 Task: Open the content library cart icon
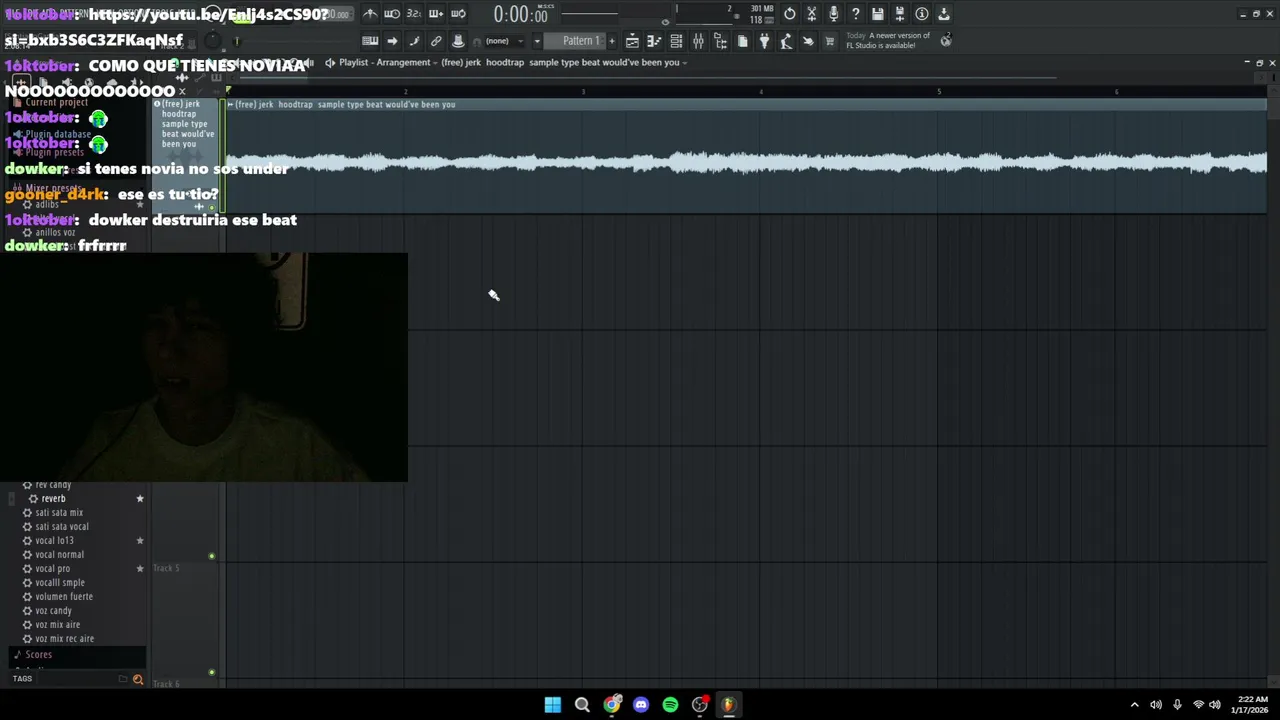click(830, 41)
